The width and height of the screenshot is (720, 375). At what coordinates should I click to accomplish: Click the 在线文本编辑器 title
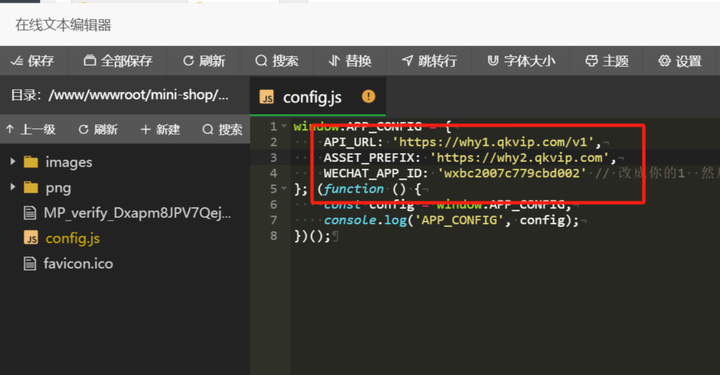[63, 25]
